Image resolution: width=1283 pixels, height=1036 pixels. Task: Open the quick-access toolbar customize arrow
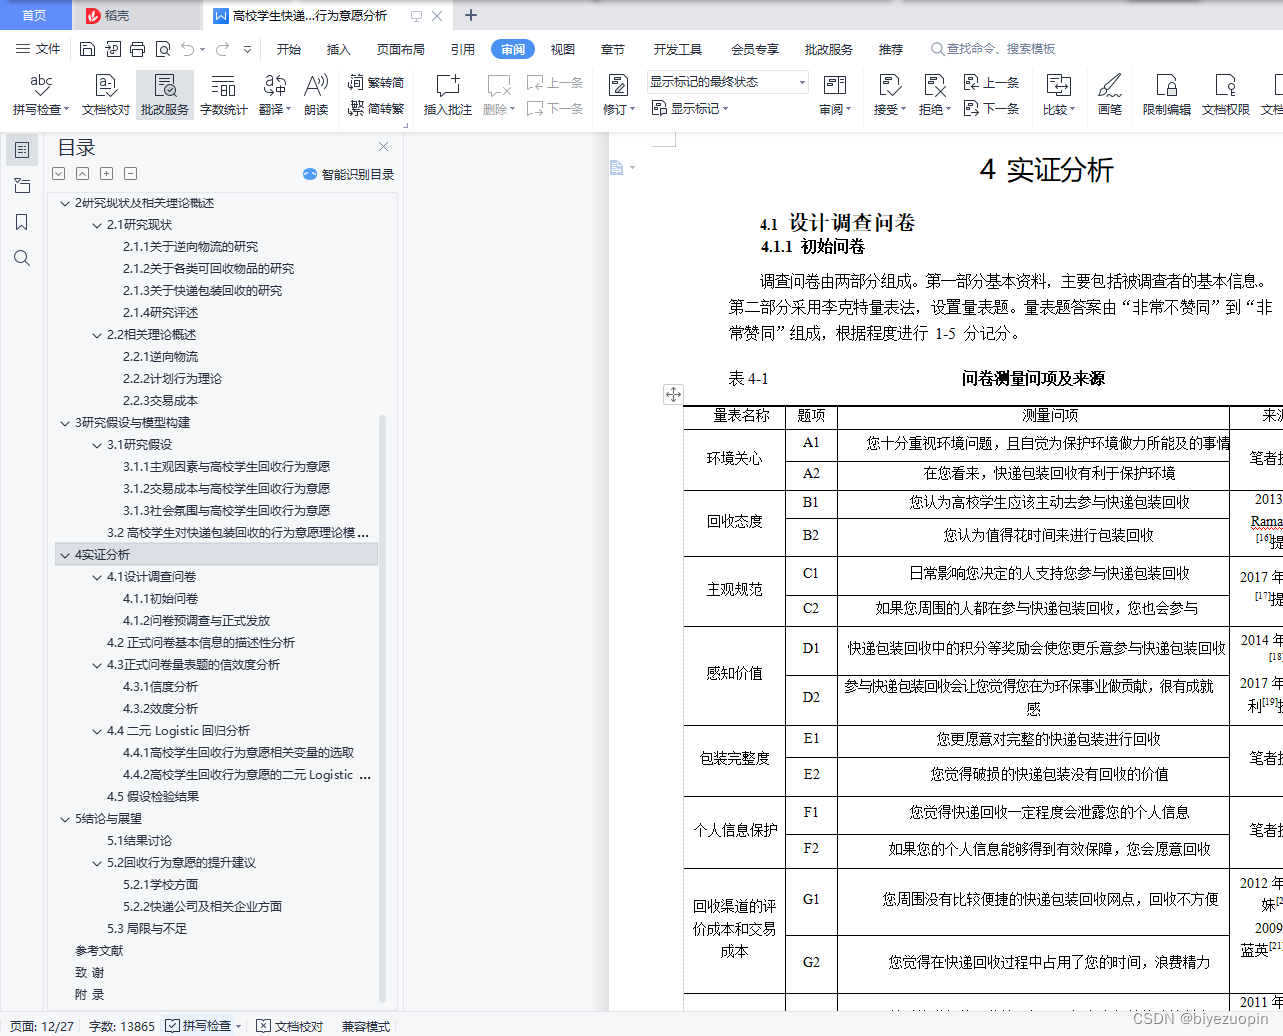[247, 49]
